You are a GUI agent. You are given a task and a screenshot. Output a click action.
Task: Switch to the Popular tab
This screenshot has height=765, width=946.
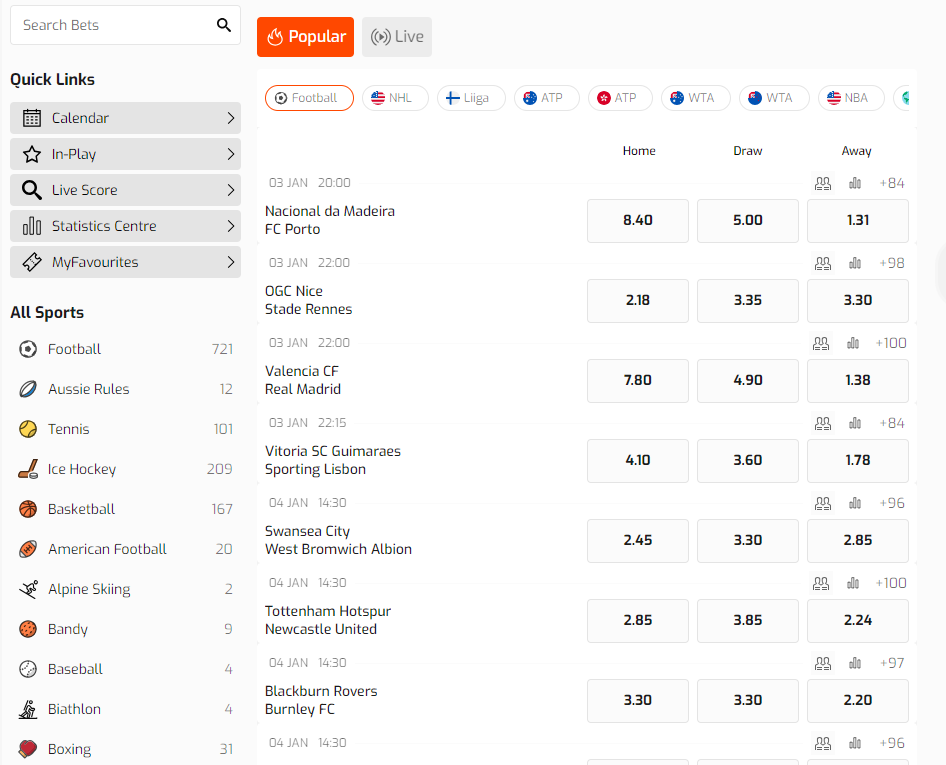point(305,37)
